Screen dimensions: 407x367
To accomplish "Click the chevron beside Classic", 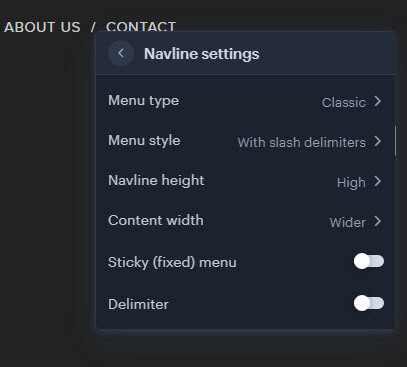I will click(x=377, y=101).
